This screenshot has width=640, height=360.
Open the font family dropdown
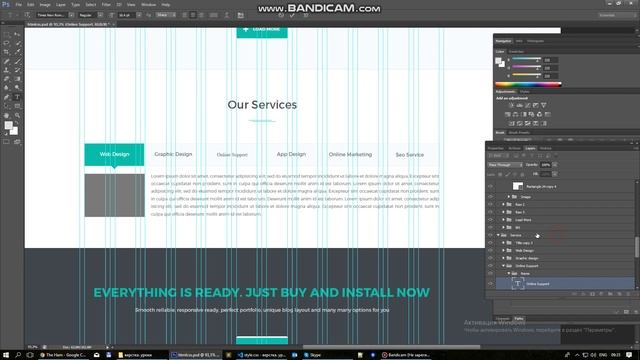click(x=71, y=15)
